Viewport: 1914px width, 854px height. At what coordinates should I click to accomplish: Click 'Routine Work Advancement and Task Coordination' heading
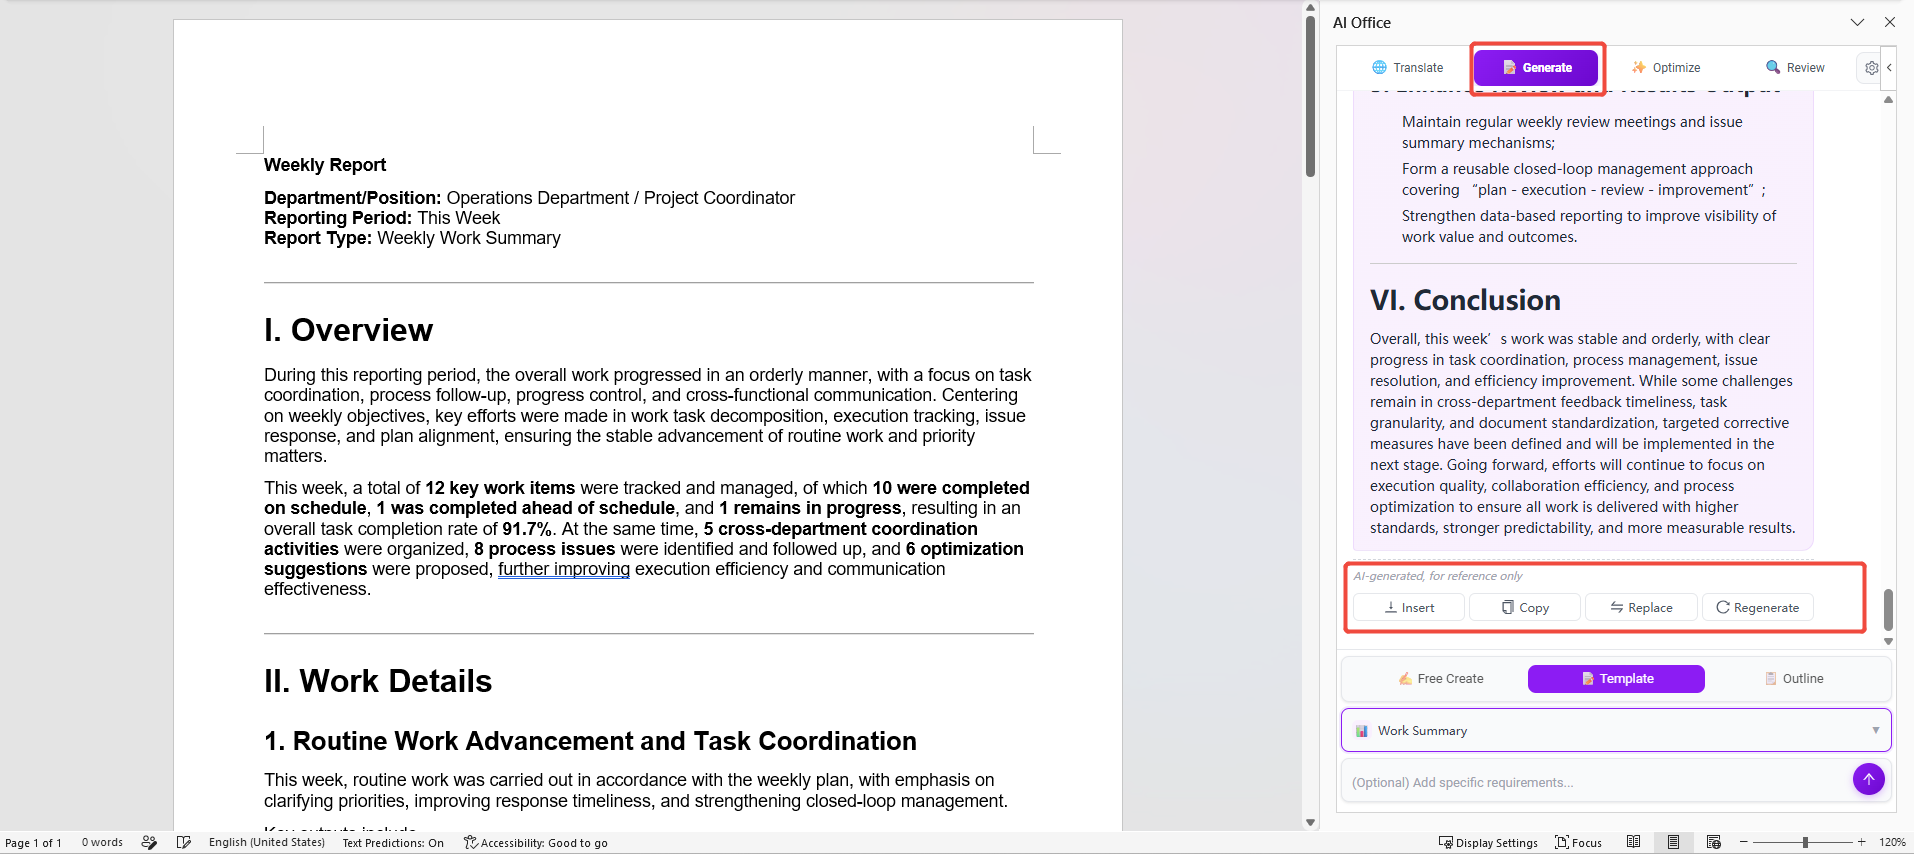point(590,741)
